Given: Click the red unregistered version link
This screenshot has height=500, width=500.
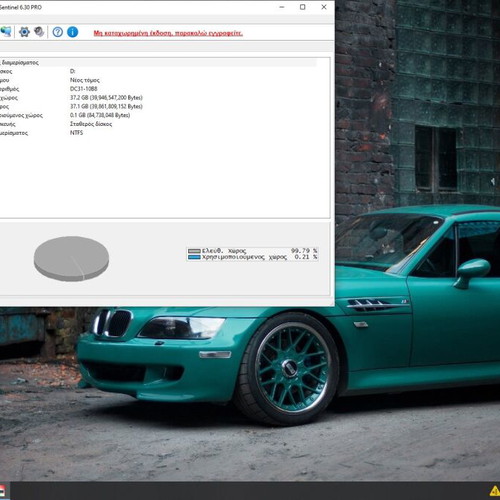Looking at the screenshot, I should [168, 33].
